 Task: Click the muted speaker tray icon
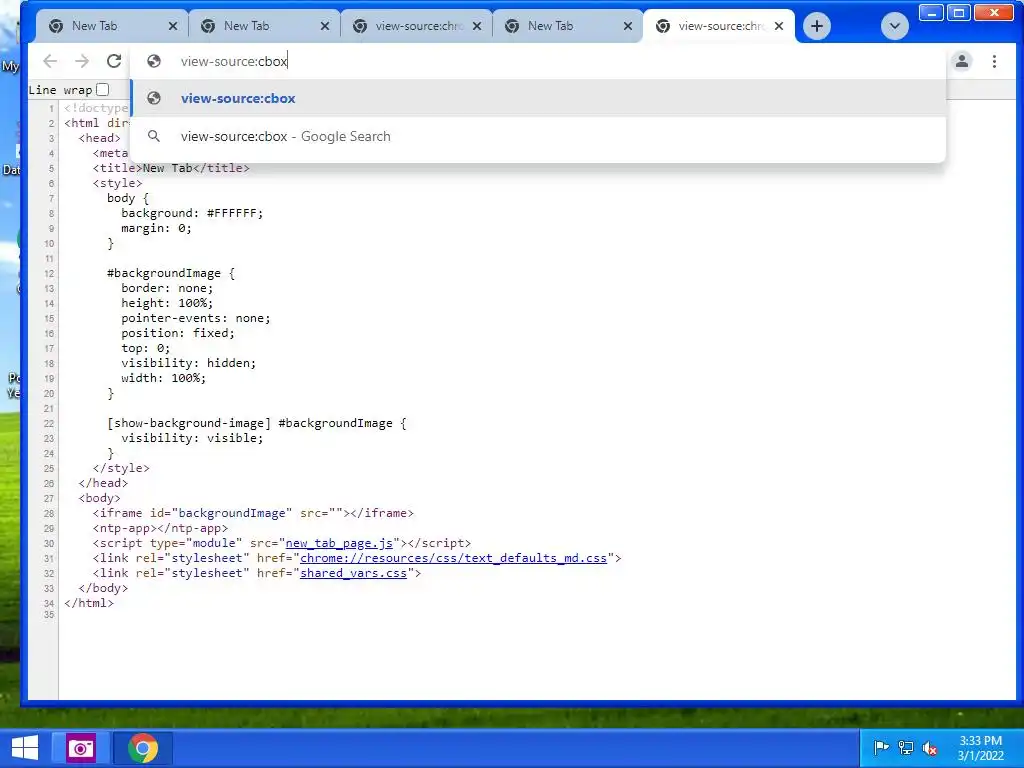930,748
